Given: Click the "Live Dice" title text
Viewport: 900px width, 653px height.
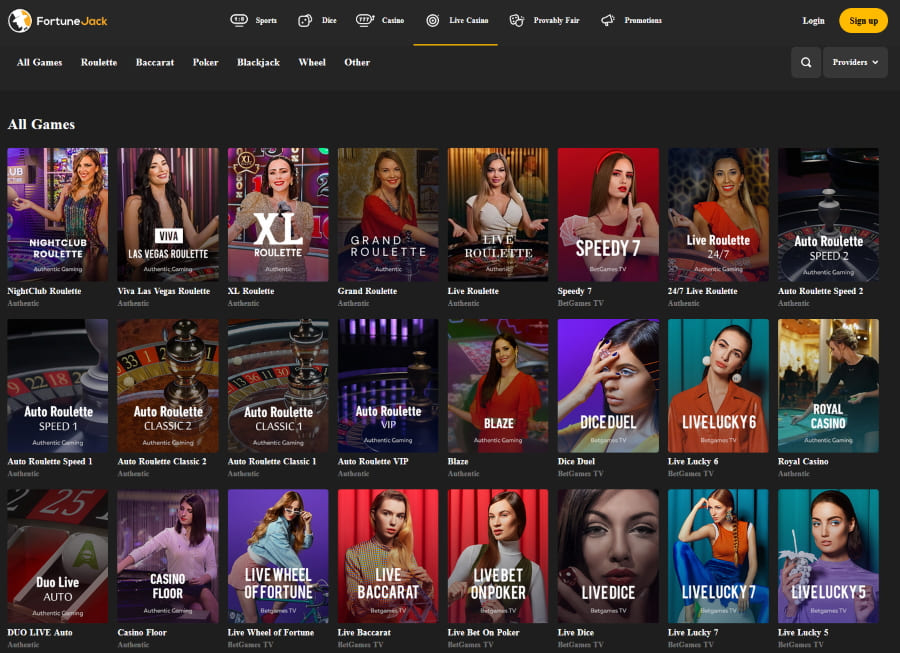Looking at the screenshot, I should 576,632.
